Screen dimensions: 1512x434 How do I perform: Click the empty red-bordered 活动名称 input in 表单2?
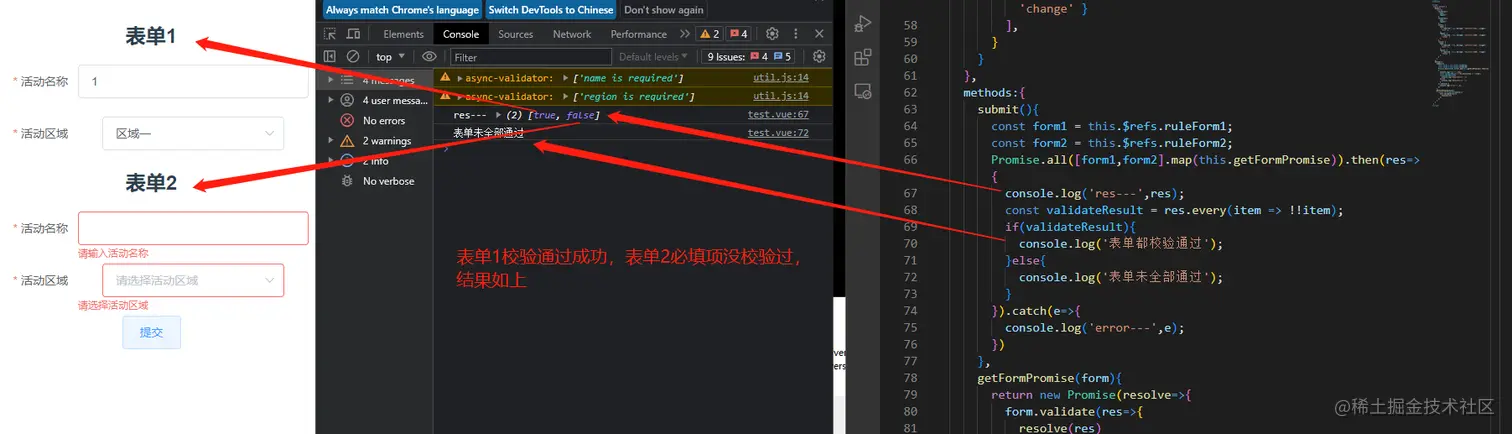pos(193,228)
